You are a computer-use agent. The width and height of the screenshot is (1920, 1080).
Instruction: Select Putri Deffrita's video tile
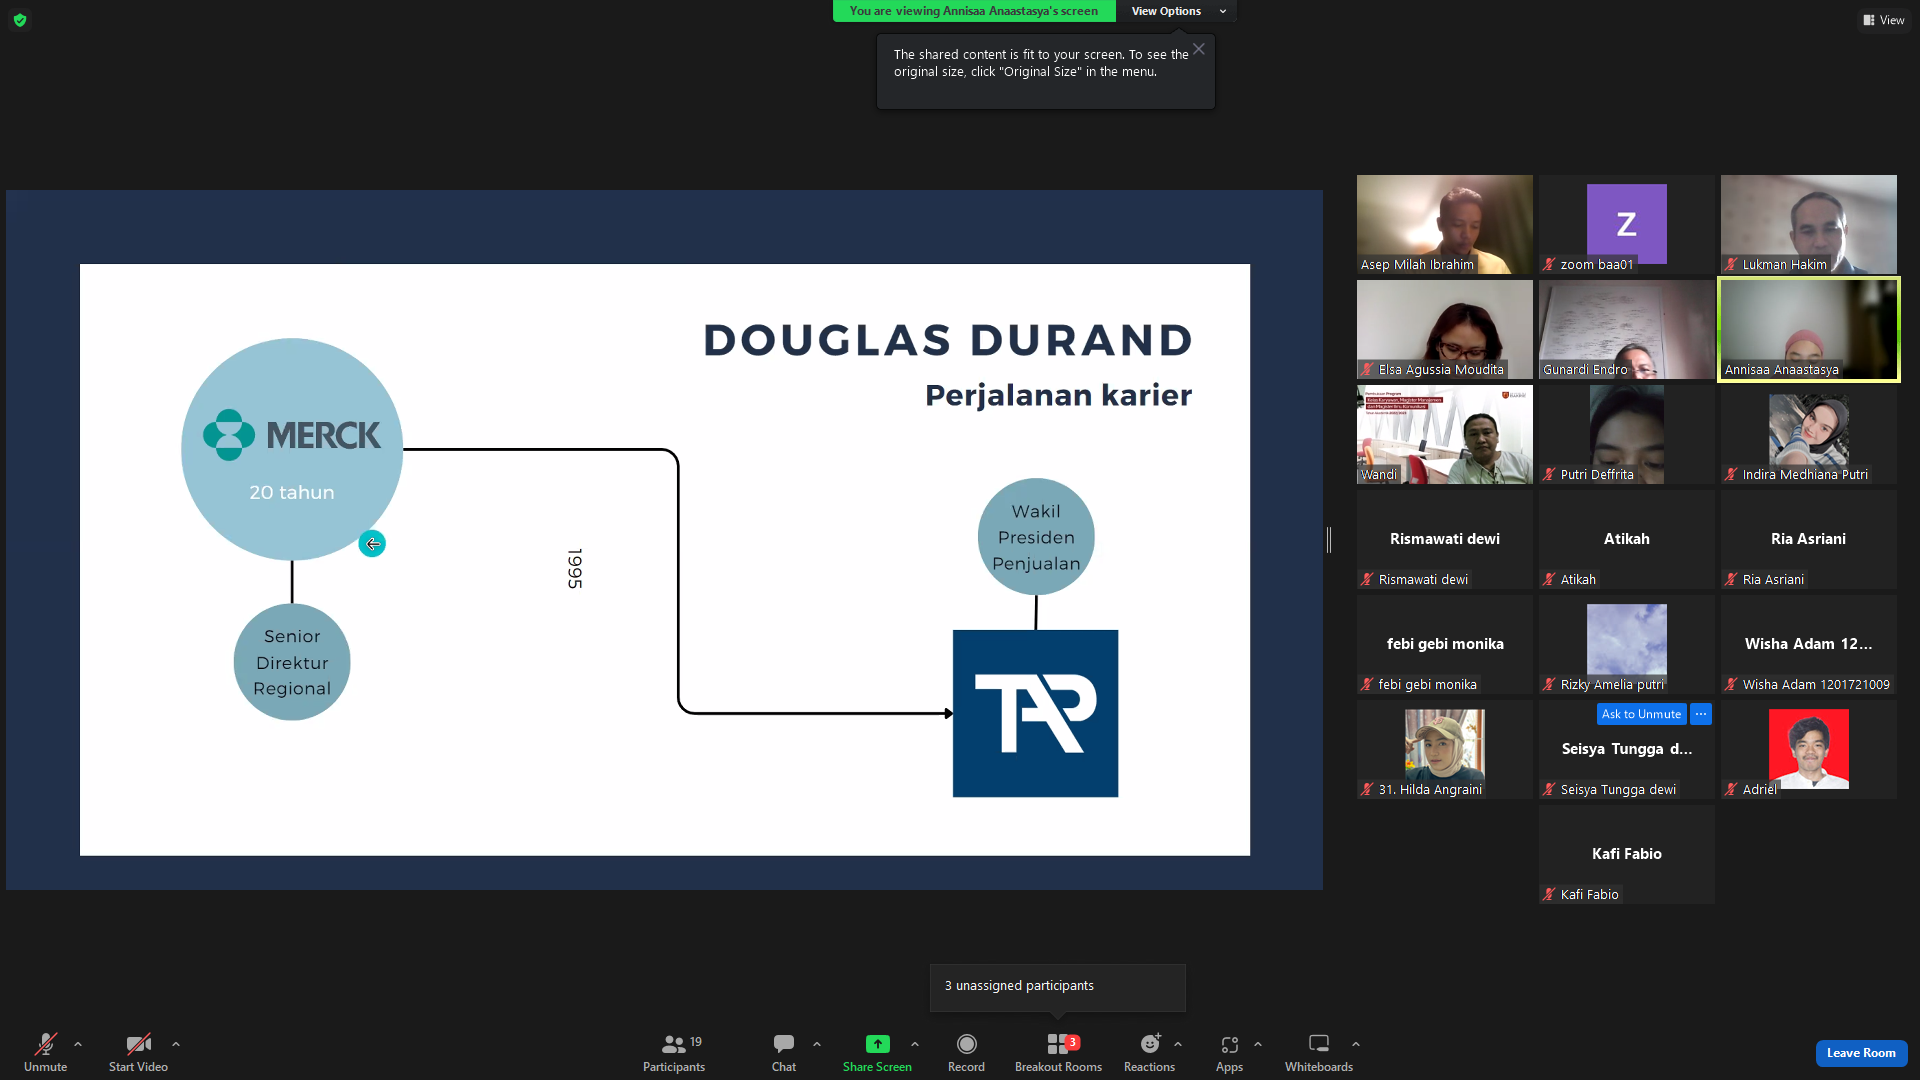coord(1626,434)
